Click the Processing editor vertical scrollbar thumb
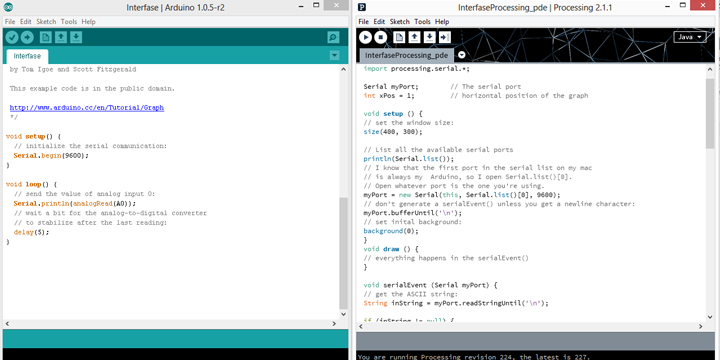Viewport: 720px width, 360px height. [x=710, y=113]
